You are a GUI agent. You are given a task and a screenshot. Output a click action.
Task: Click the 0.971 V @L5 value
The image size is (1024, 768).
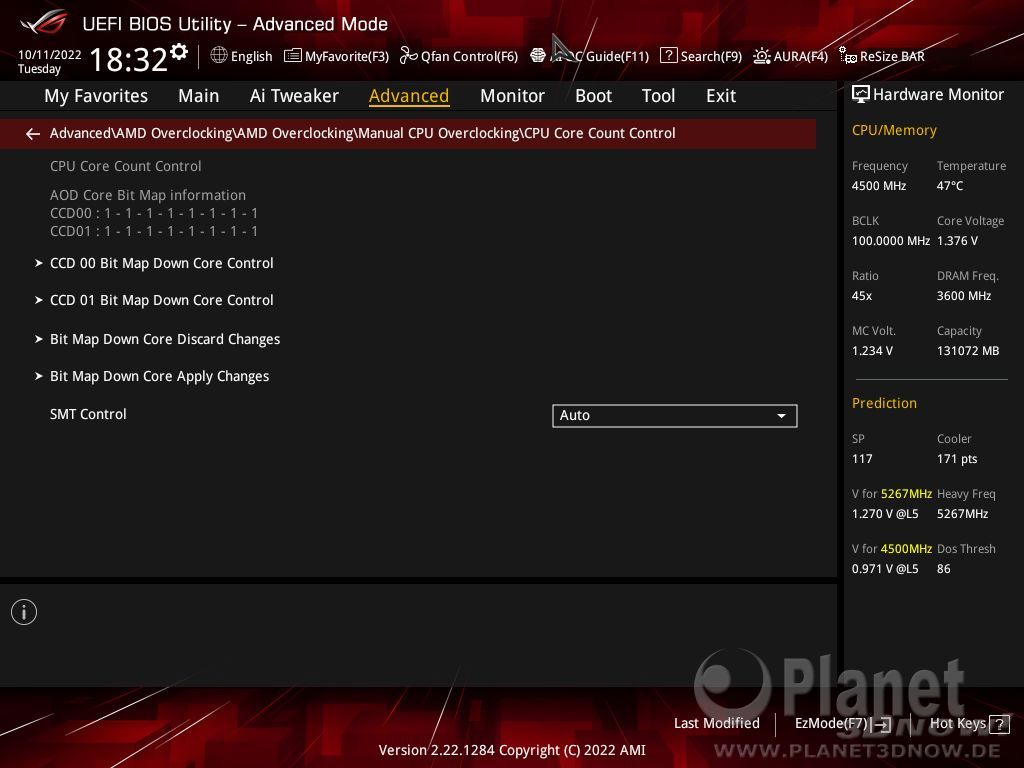885,569
